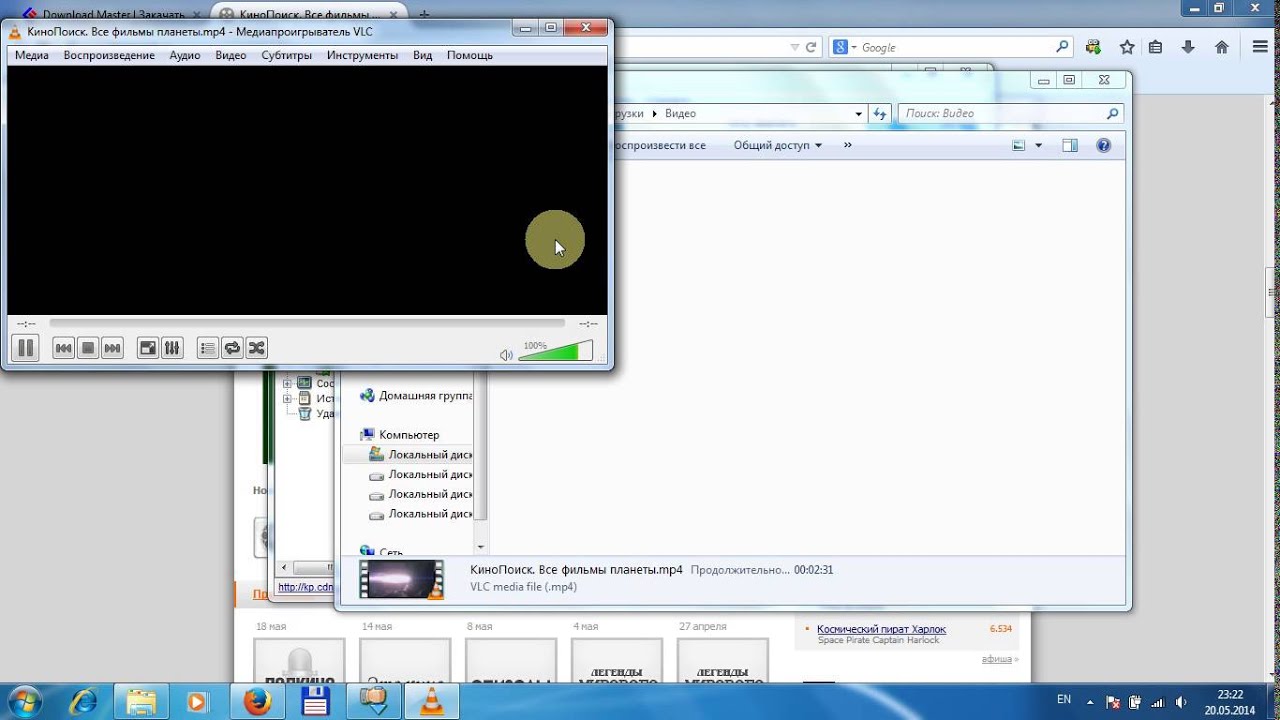
Task: Click Воспроизвести все in Explorer toolbar
Action: point(660,145)
